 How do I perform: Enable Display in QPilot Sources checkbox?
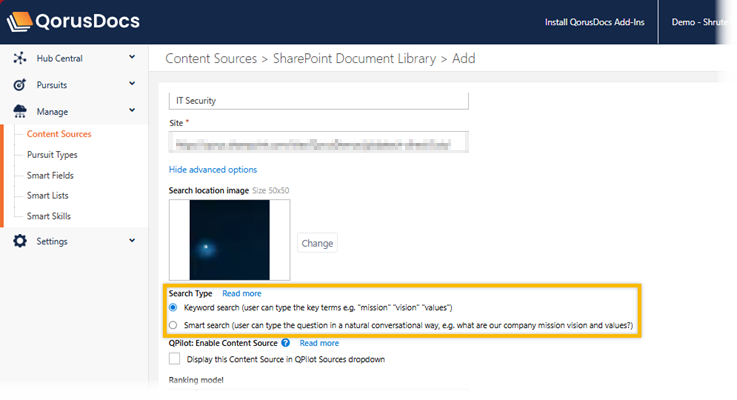[175, 359]
